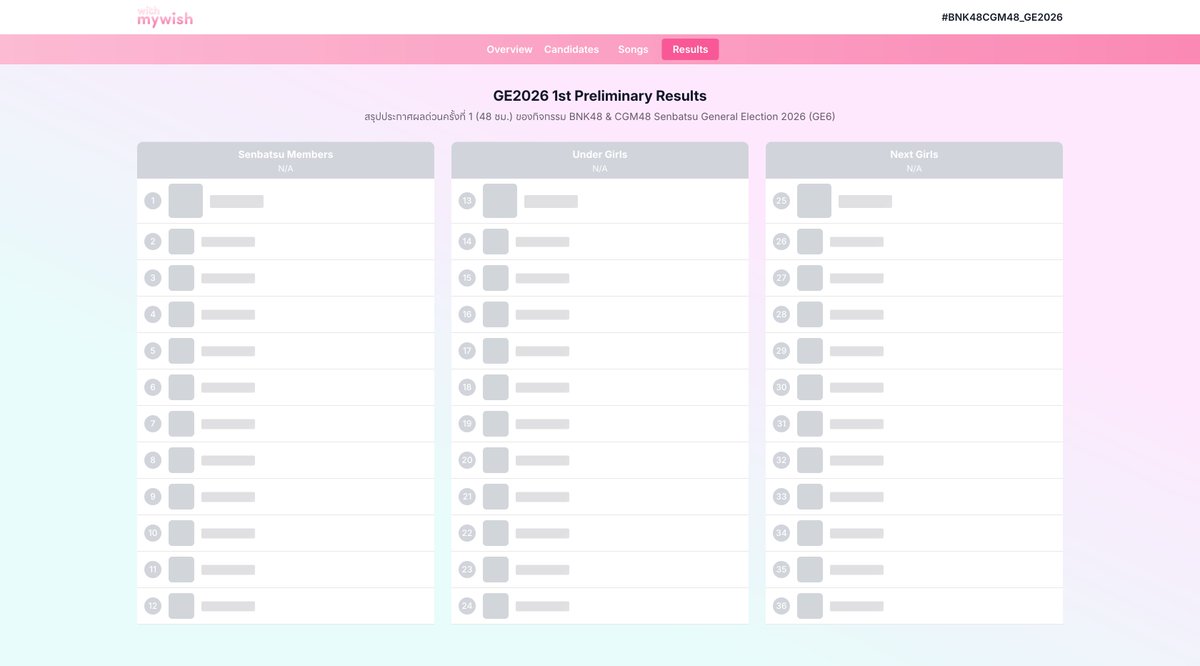Click the rank 10 number badge
The height and width of the screenshot is (666, 1200).
point(153,534)
